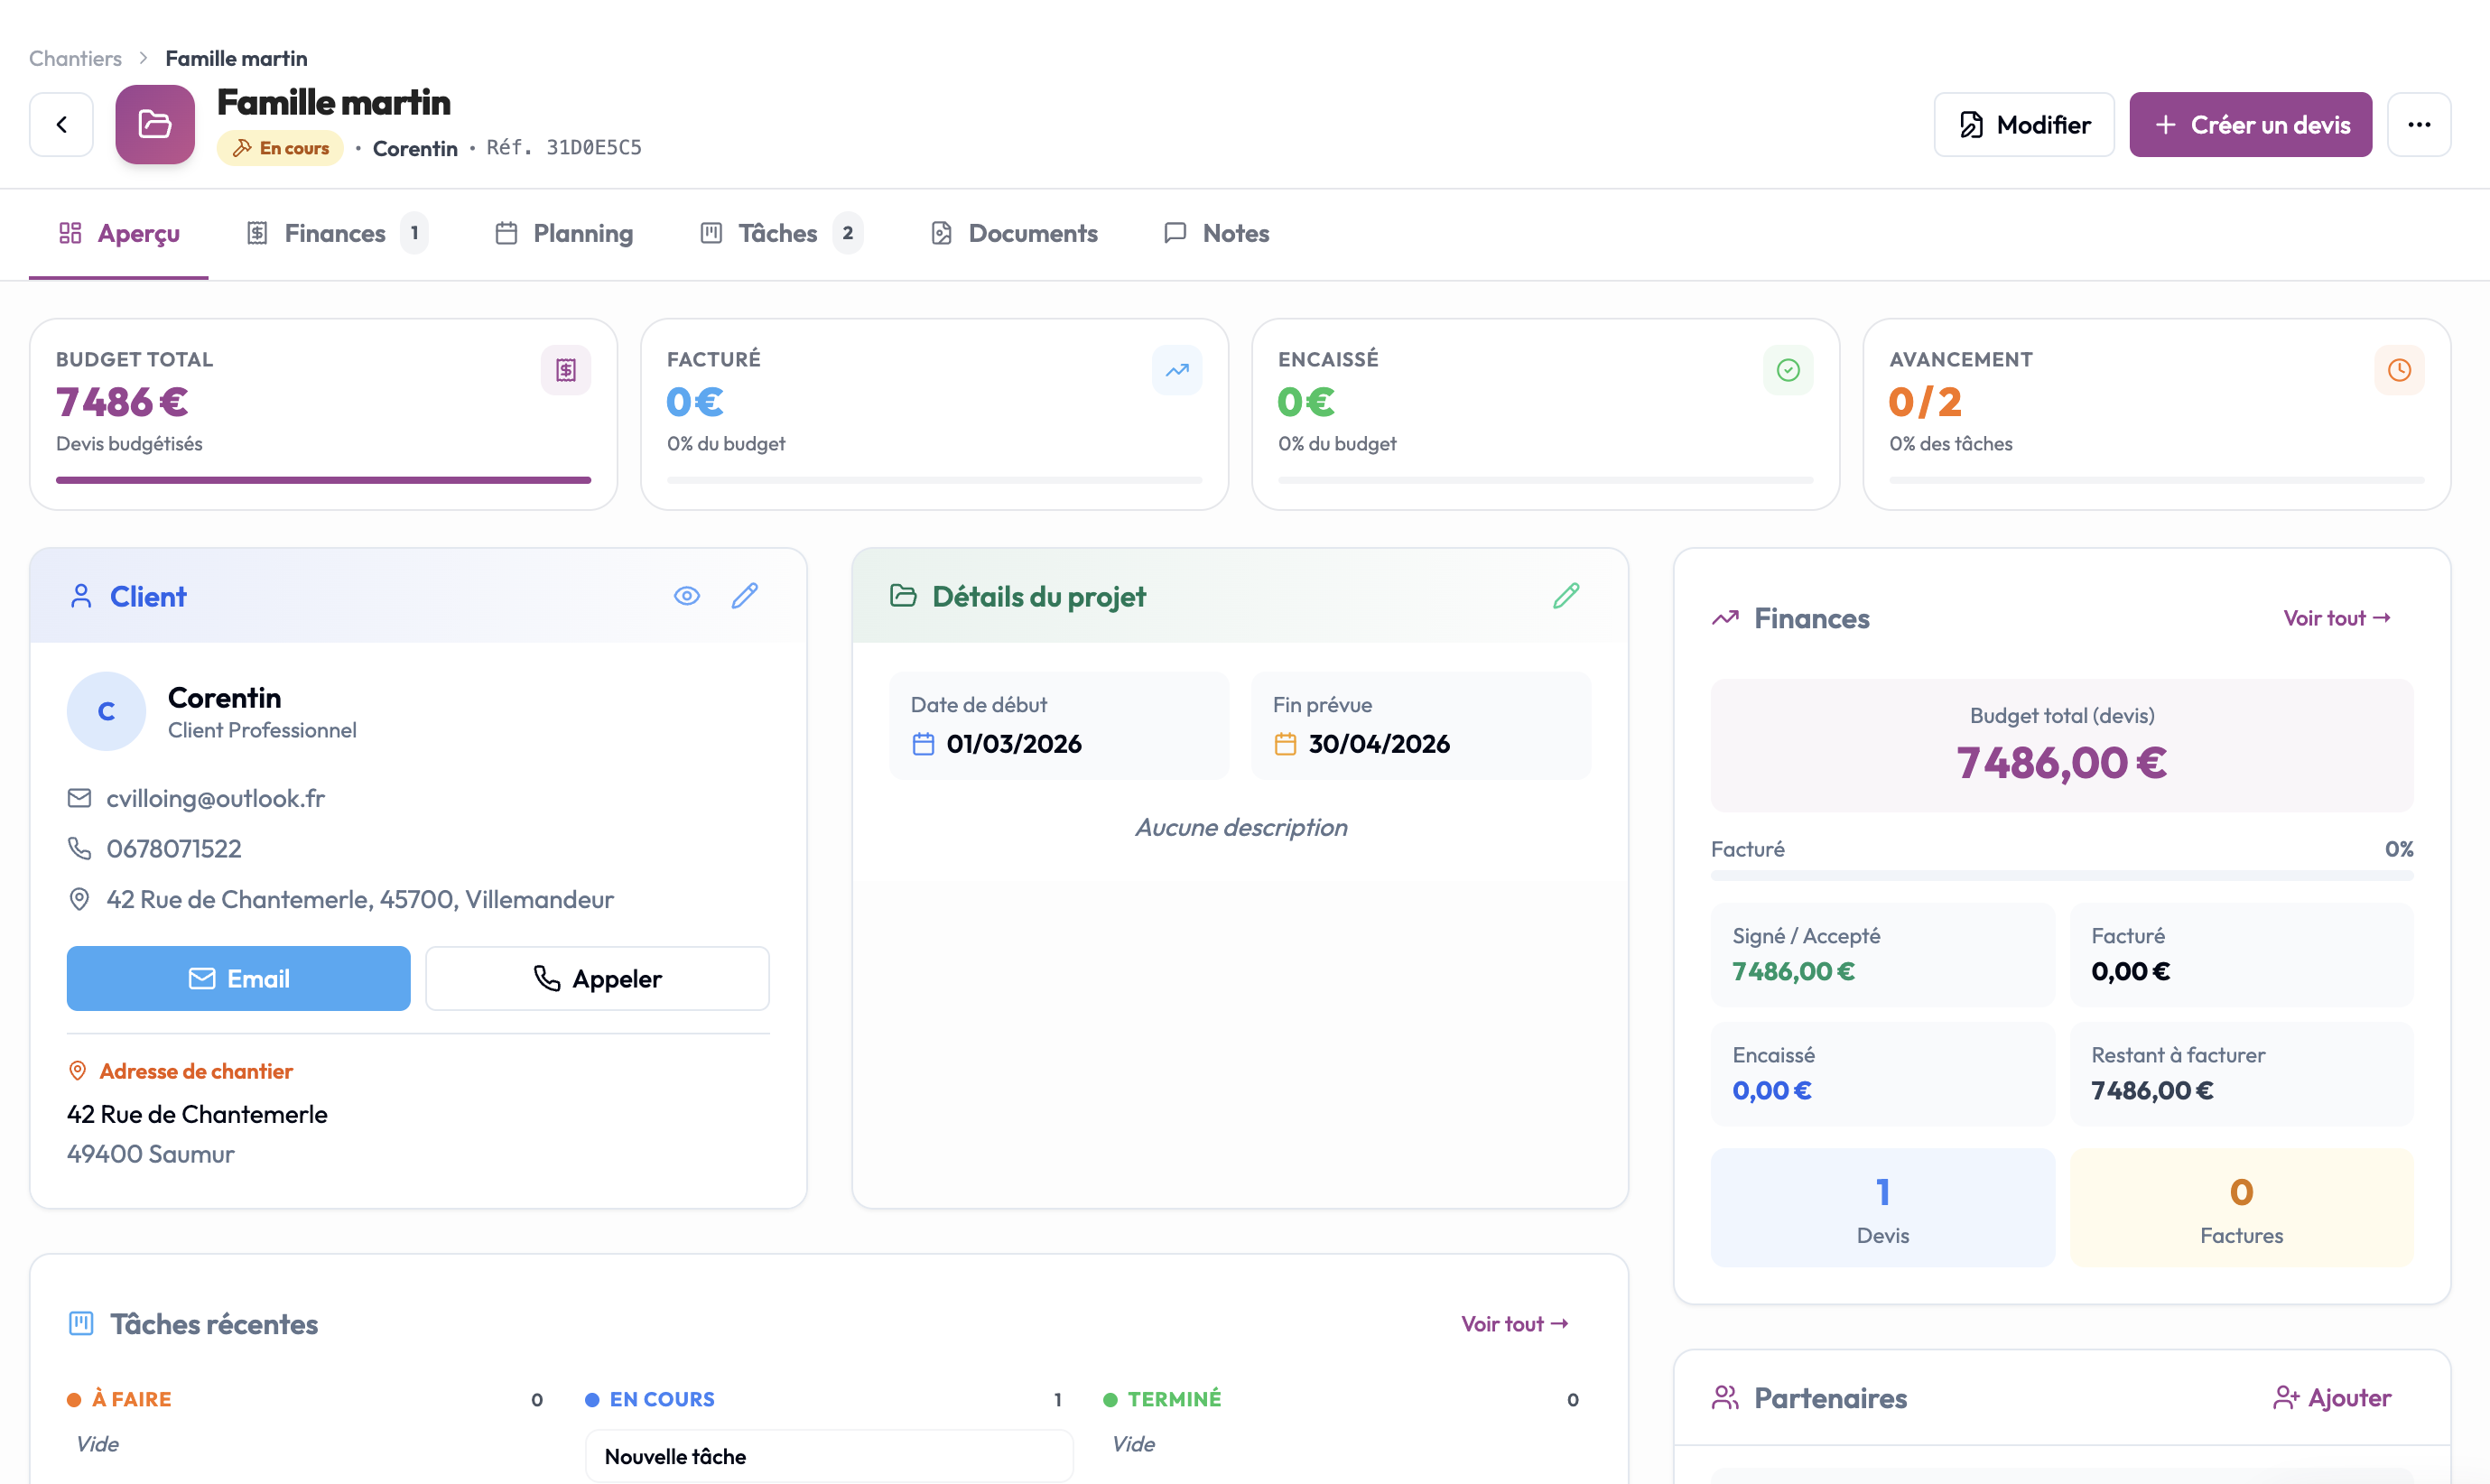Image resolution: width=2490 pixels, height=1484 pixels.
Task: Click the En cours status badge
Action: [x=280, y=148]
